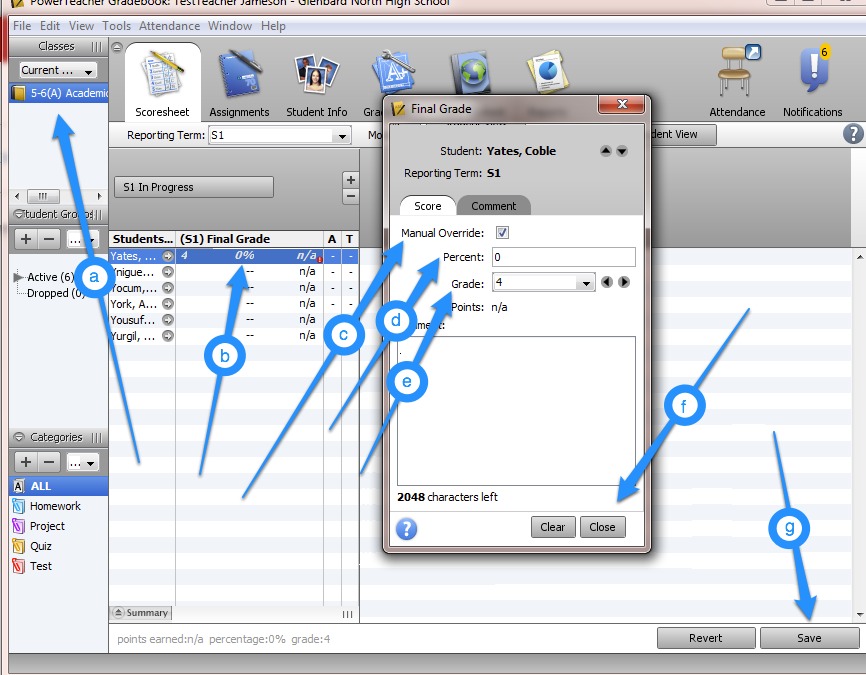The height and width of the screenshot is (675, 866).
Task: Open the Grade dropdown in dialog
Action: point(585,284)
